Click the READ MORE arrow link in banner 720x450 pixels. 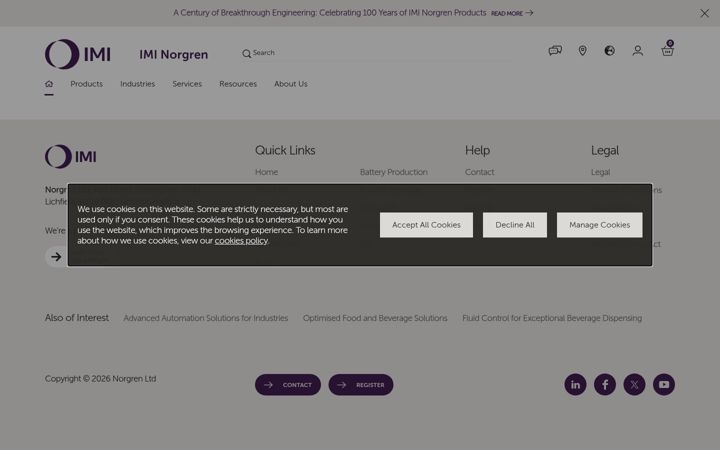click(512, 13)
